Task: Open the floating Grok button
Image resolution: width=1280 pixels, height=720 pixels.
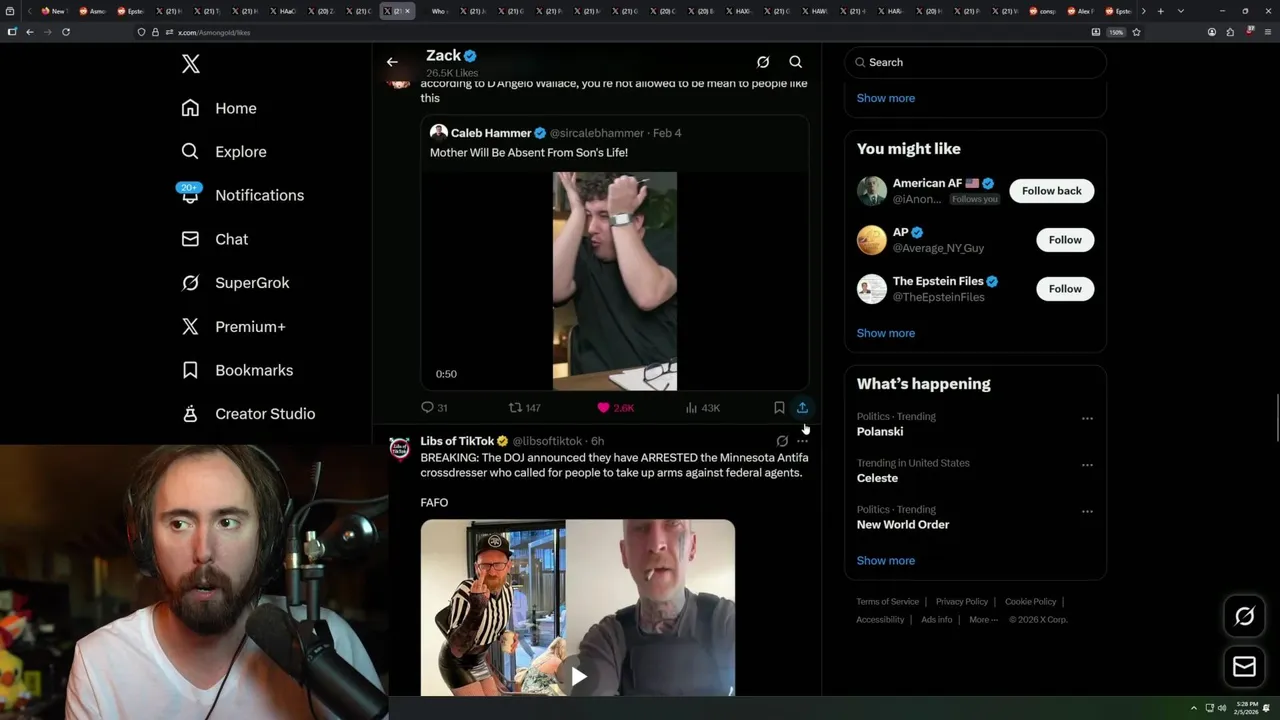Action: click(x=1245, y=617)
